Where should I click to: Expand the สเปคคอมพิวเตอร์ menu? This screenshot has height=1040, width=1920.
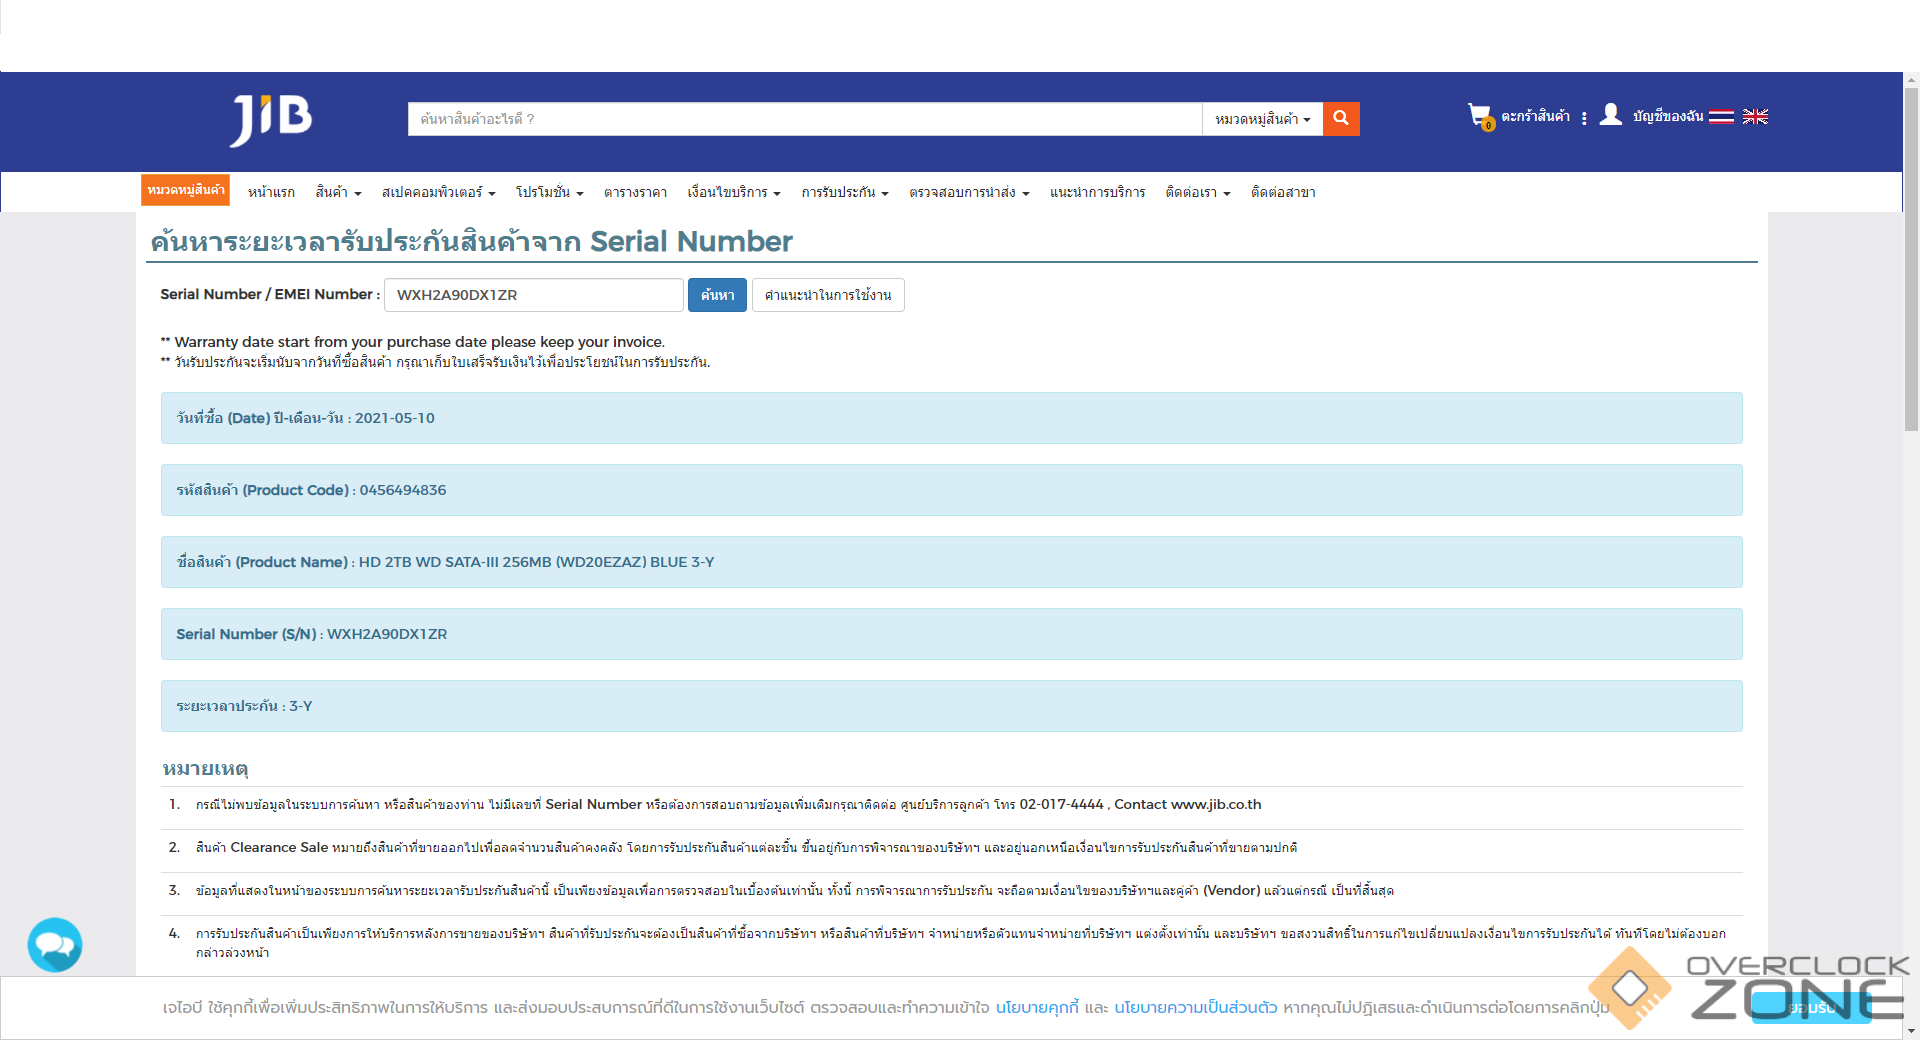click(438, 192)
